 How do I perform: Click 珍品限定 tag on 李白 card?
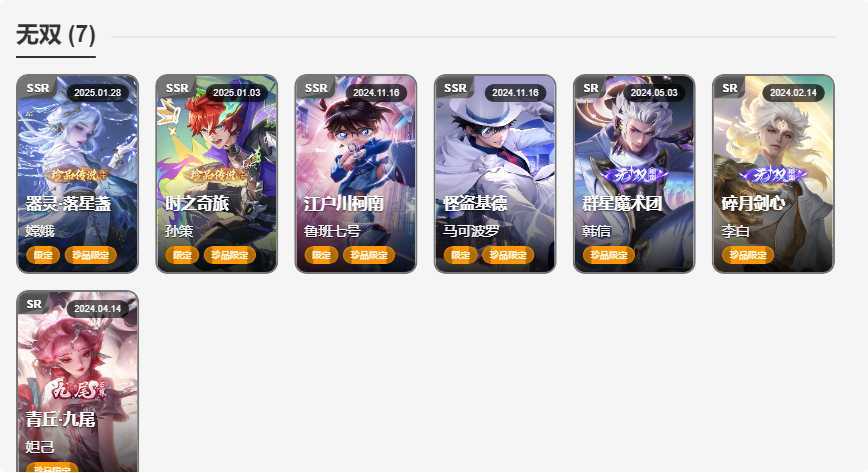pos(748,255)
